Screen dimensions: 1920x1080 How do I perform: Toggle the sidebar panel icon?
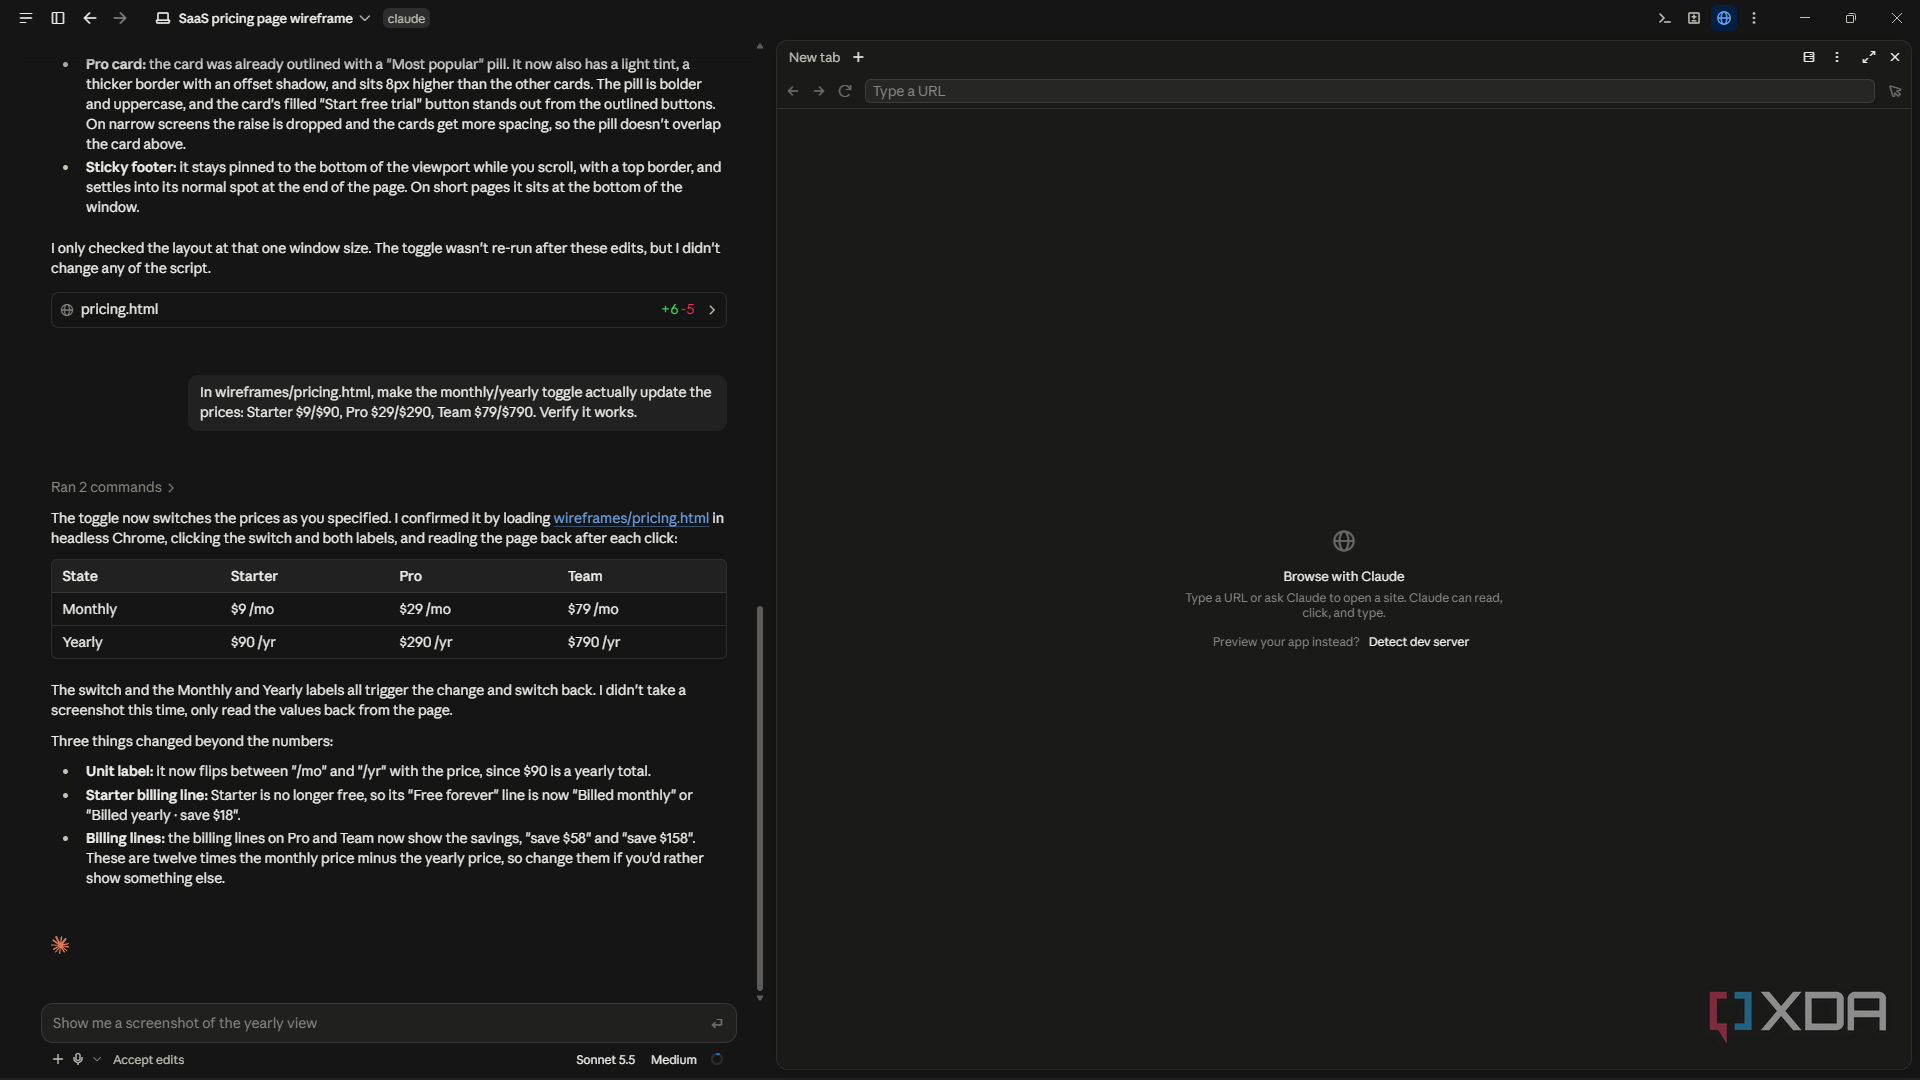tap(58, 18)
